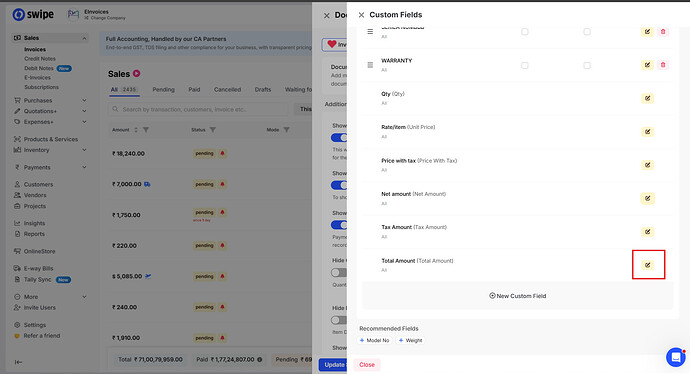
Task: Delete the WARRANTY custom field
Action: (663, 65)
